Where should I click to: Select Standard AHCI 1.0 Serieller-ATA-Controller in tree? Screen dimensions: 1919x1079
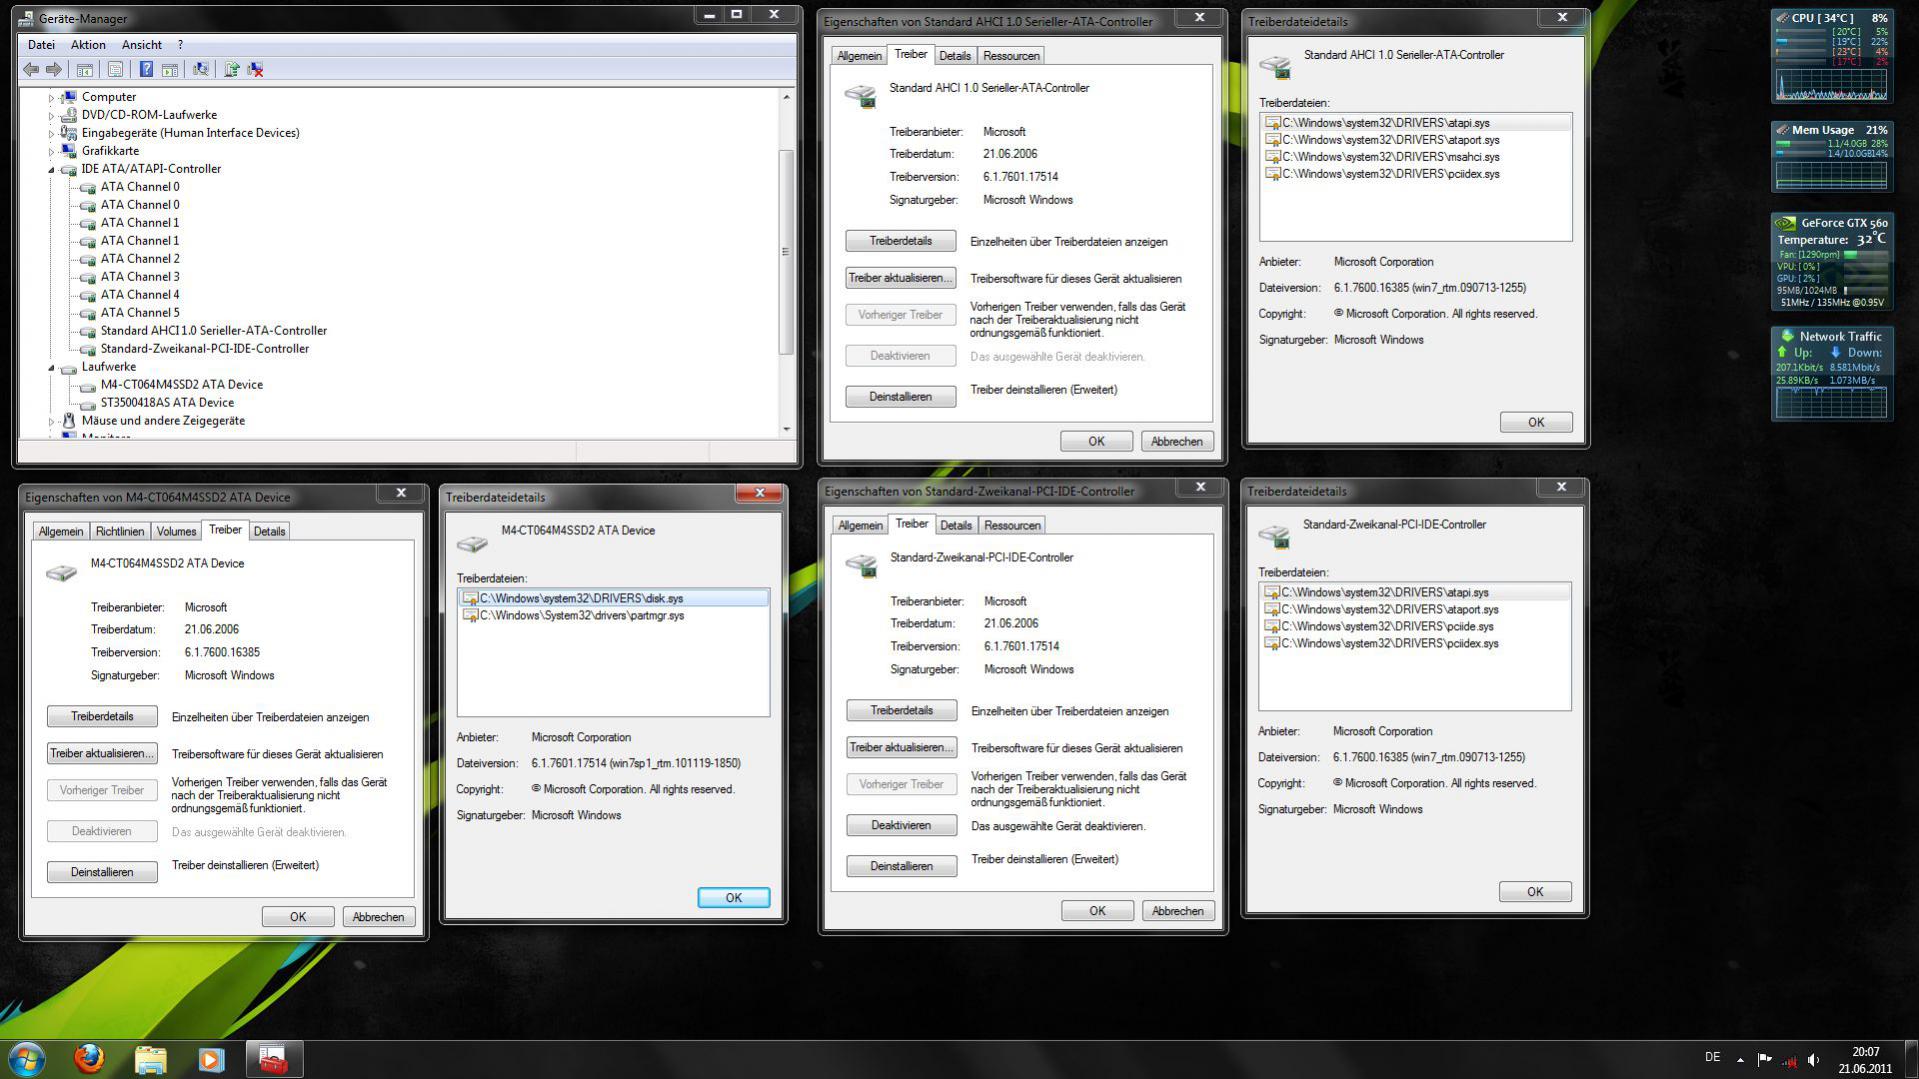pos(214,331)
